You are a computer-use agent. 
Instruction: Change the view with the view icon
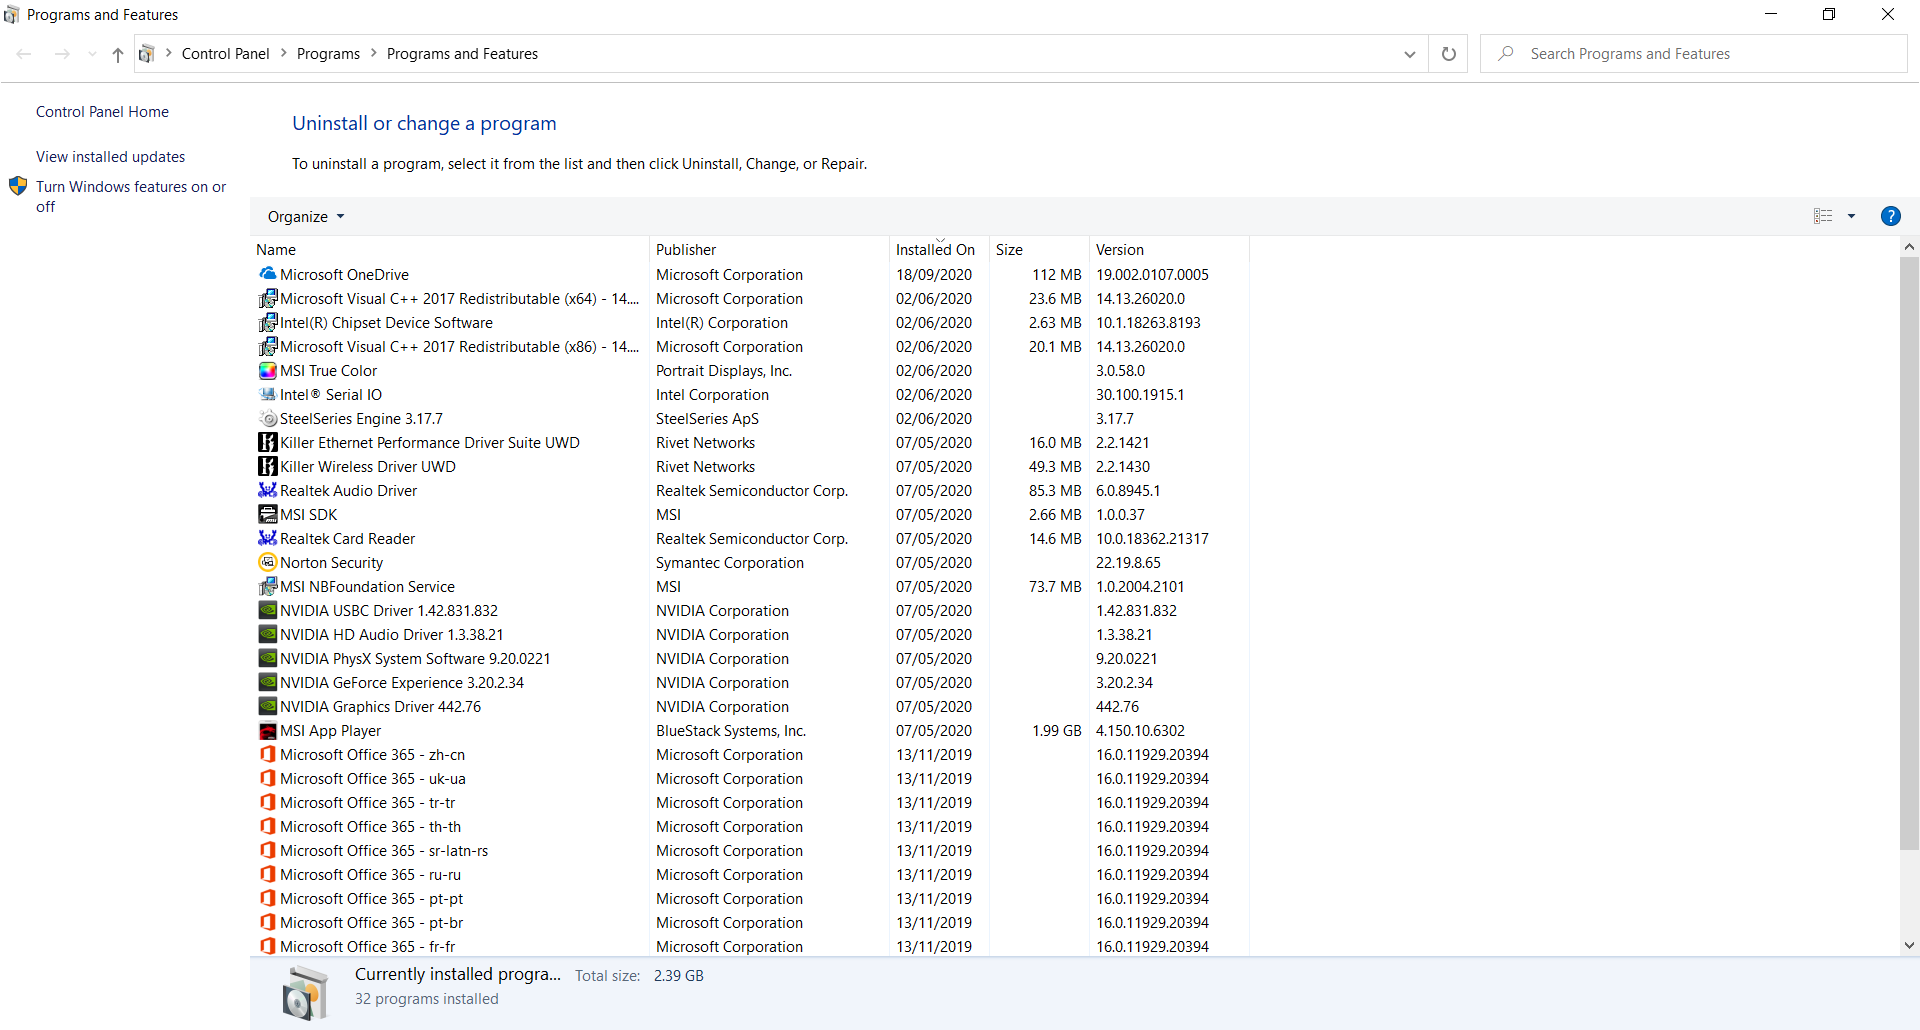click(x=1823, y=216)
